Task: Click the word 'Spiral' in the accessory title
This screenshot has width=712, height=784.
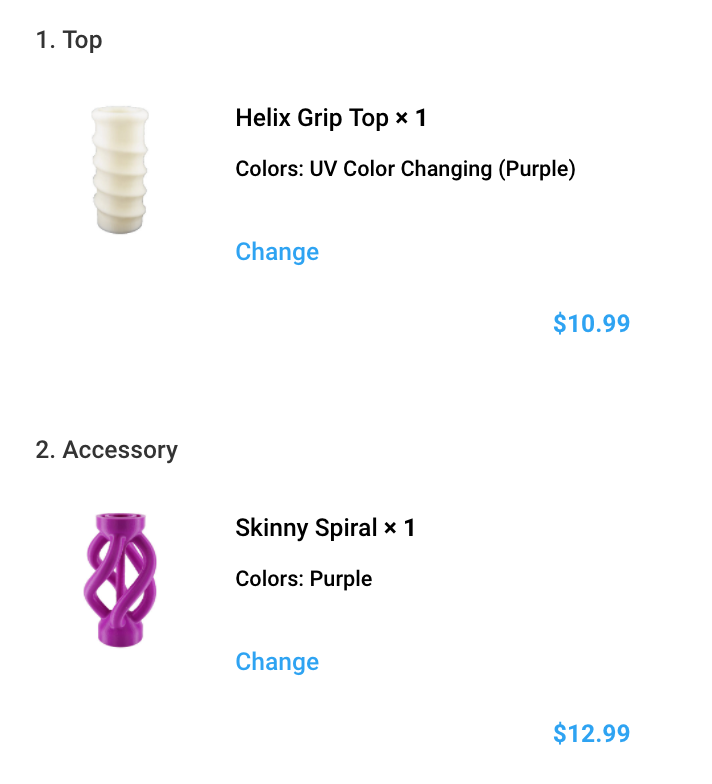Action: click(346, 528)
